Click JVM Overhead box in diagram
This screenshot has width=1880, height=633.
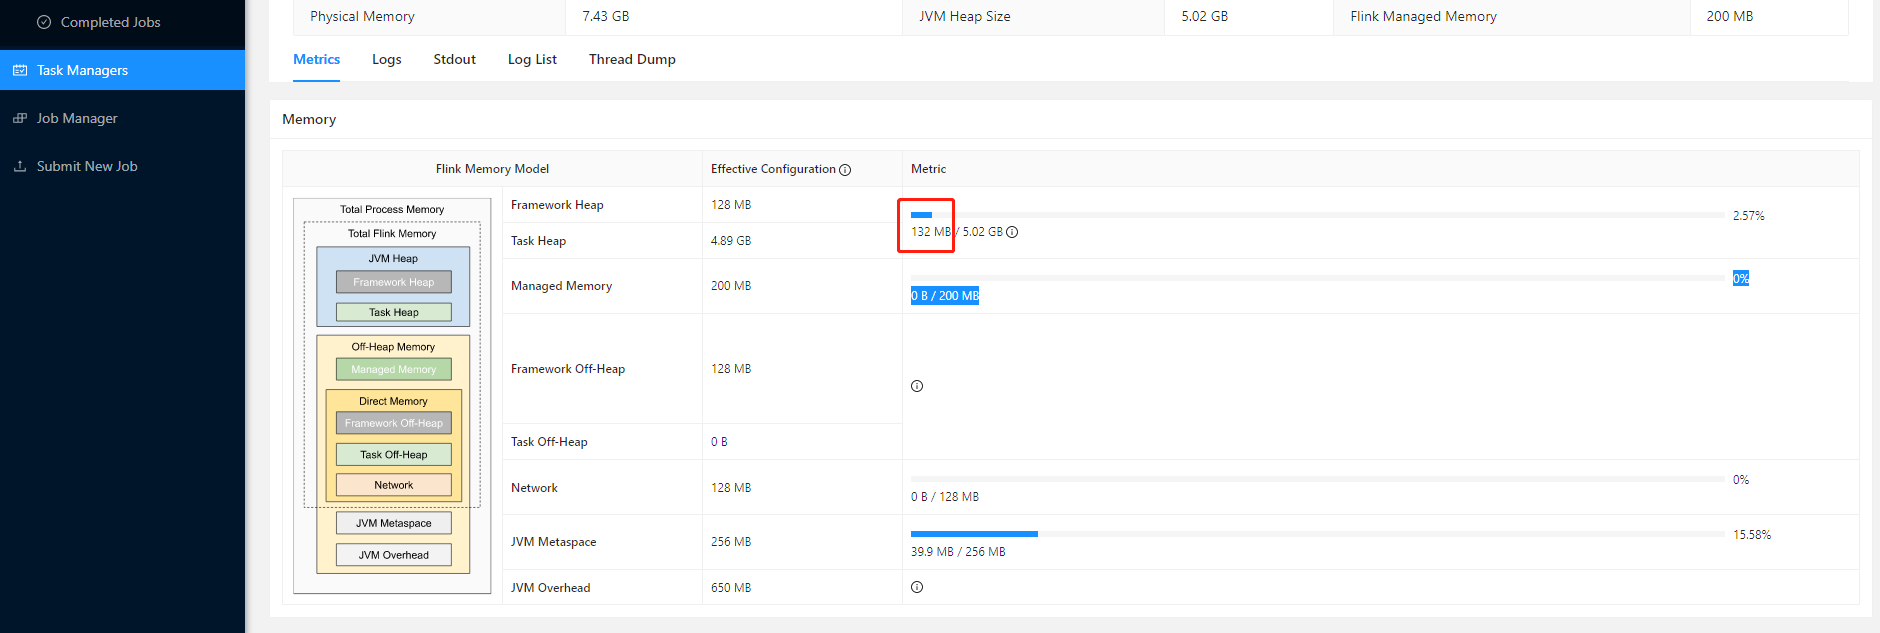point(394,555)
